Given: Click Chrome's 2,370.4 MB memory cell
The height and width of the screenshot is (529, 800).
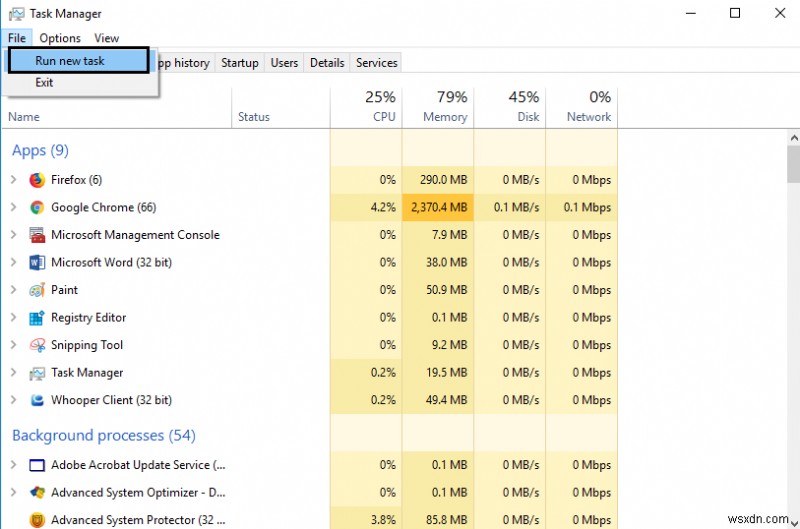Looking at the screenshot, I should pos(438,208).
